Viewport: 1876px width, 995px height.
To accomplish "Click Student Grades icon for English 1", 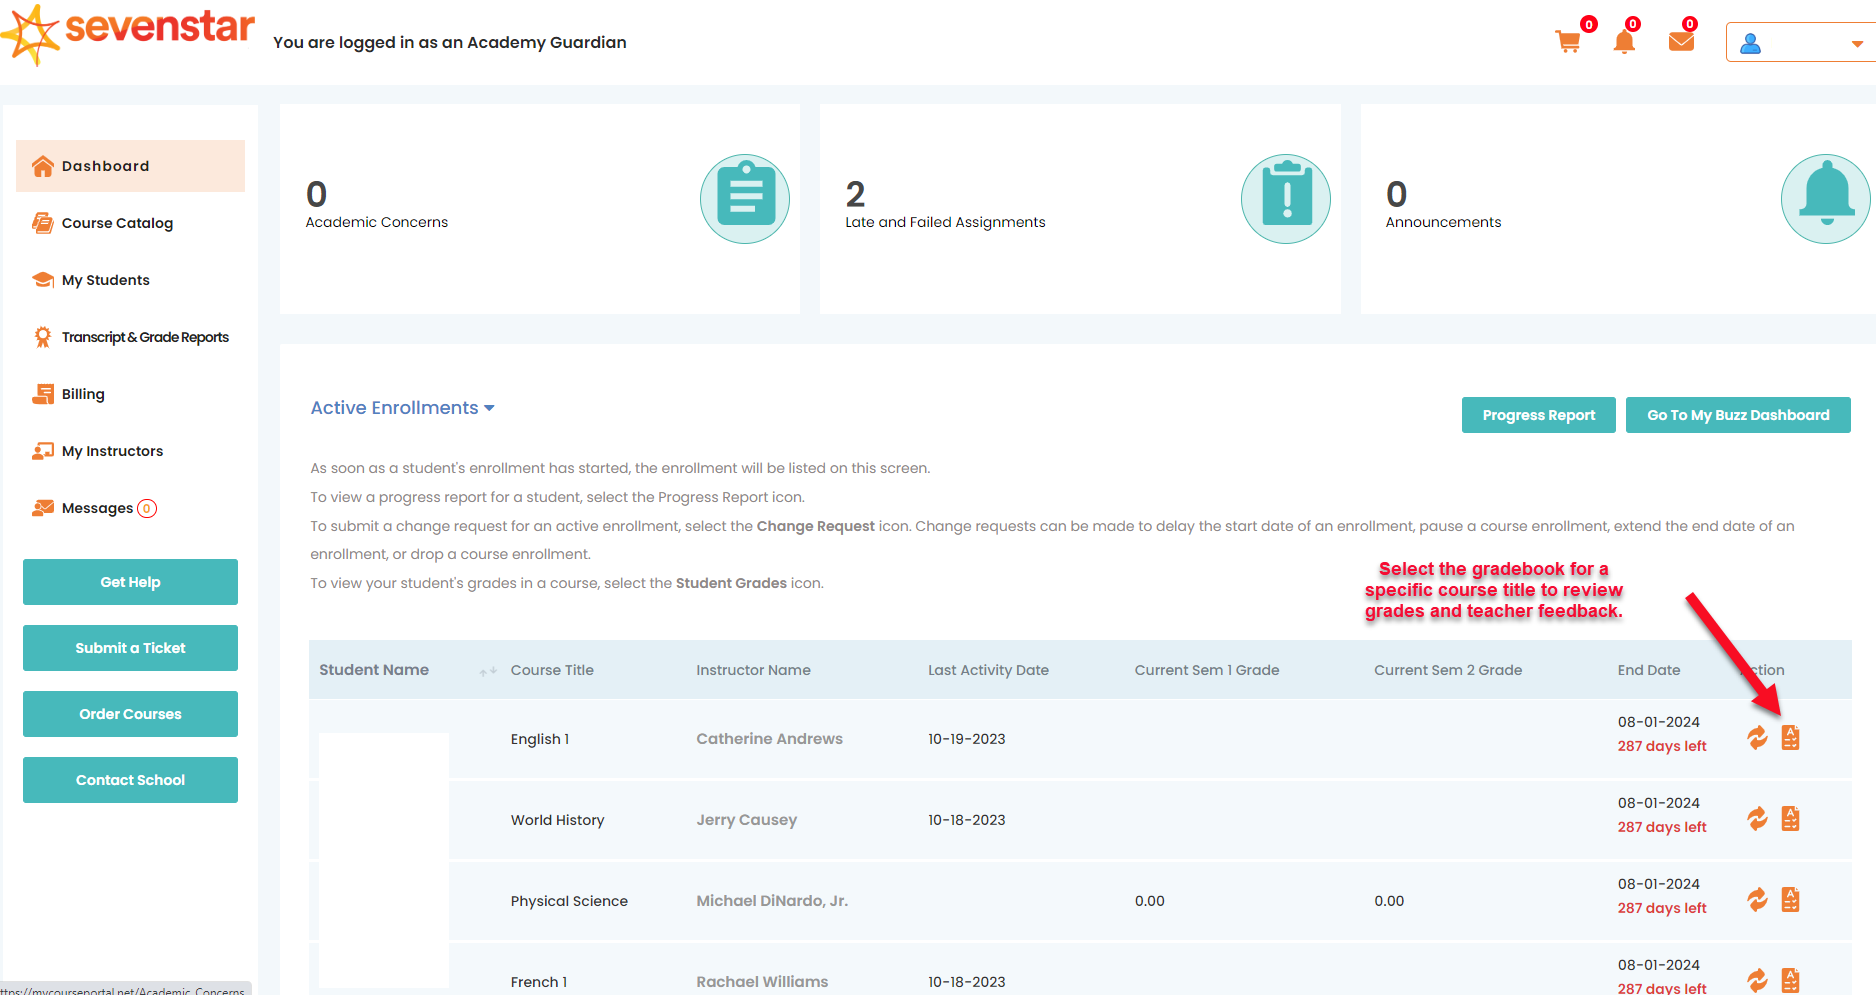I will 1790,738.
